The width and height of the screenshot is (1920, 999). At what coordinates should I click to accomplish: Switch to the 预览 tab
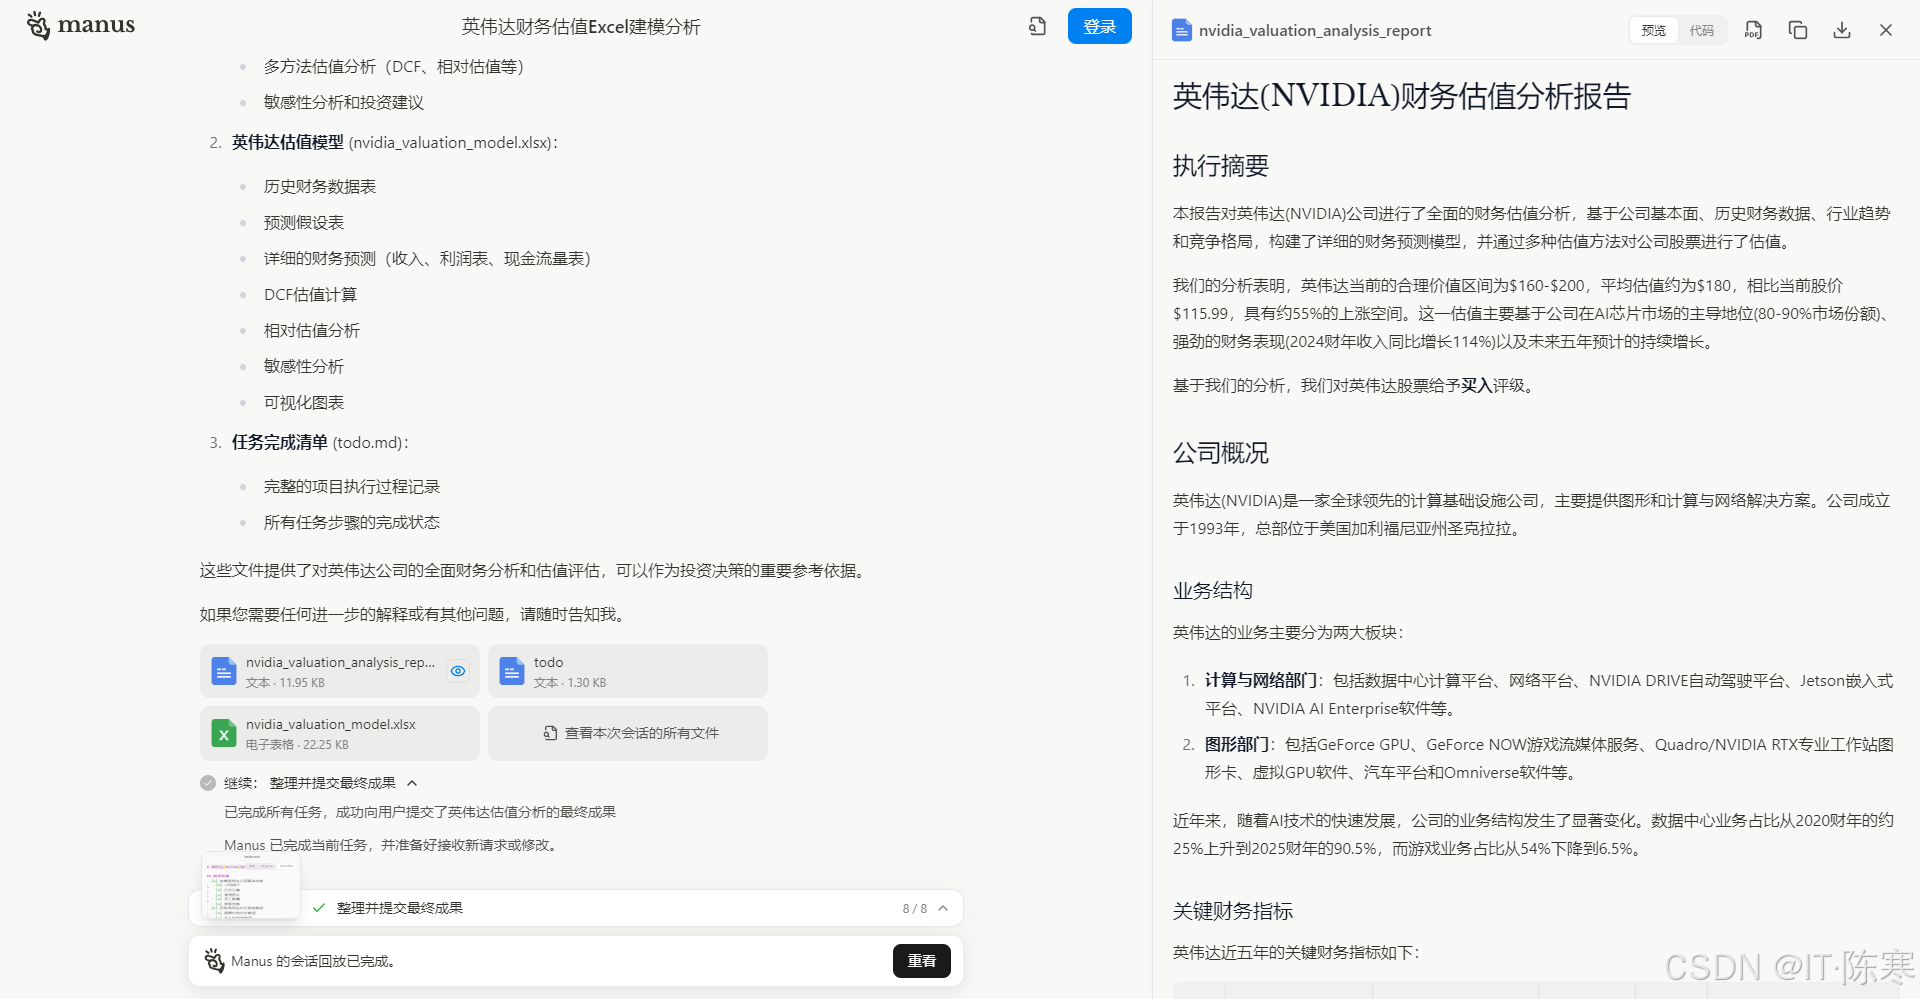coord(1654,30)
